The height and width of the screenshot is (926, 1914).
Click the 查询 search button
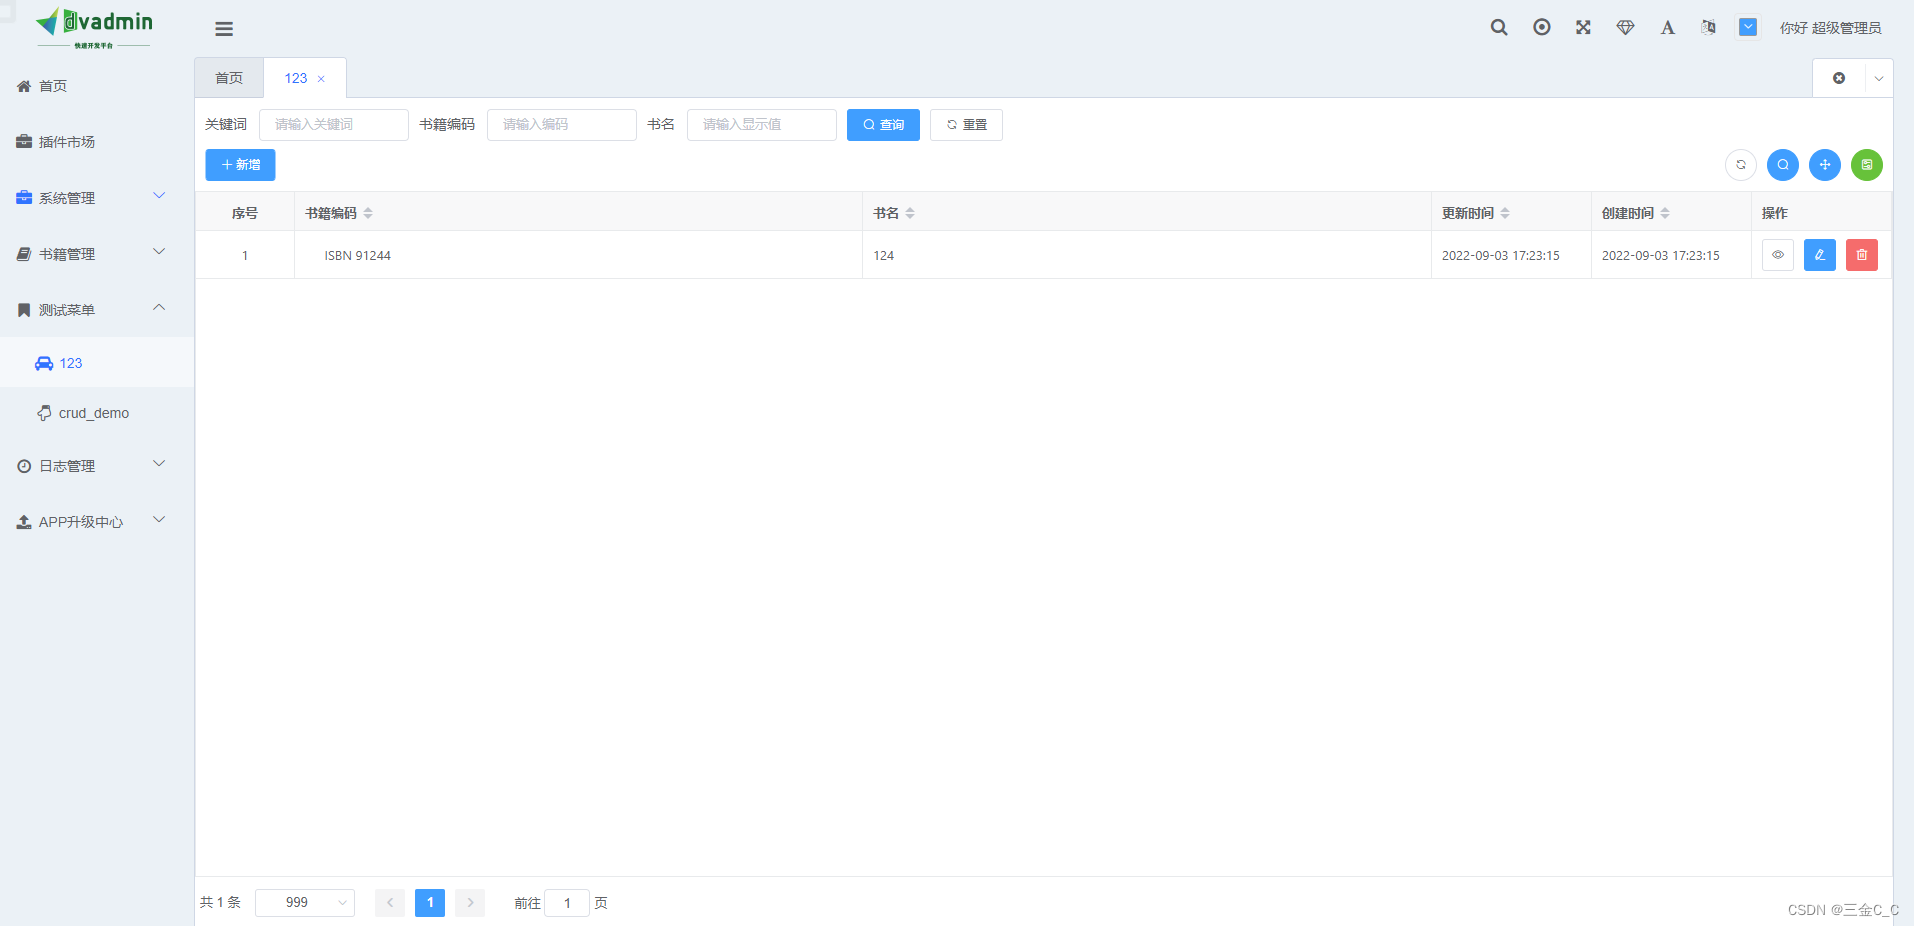point(883,125)
